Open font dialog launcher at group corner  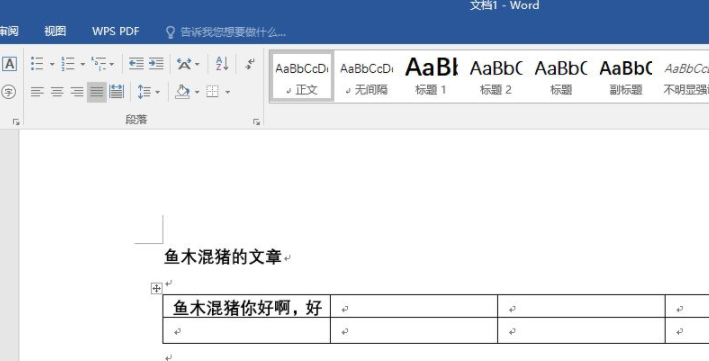pos(16,122)
